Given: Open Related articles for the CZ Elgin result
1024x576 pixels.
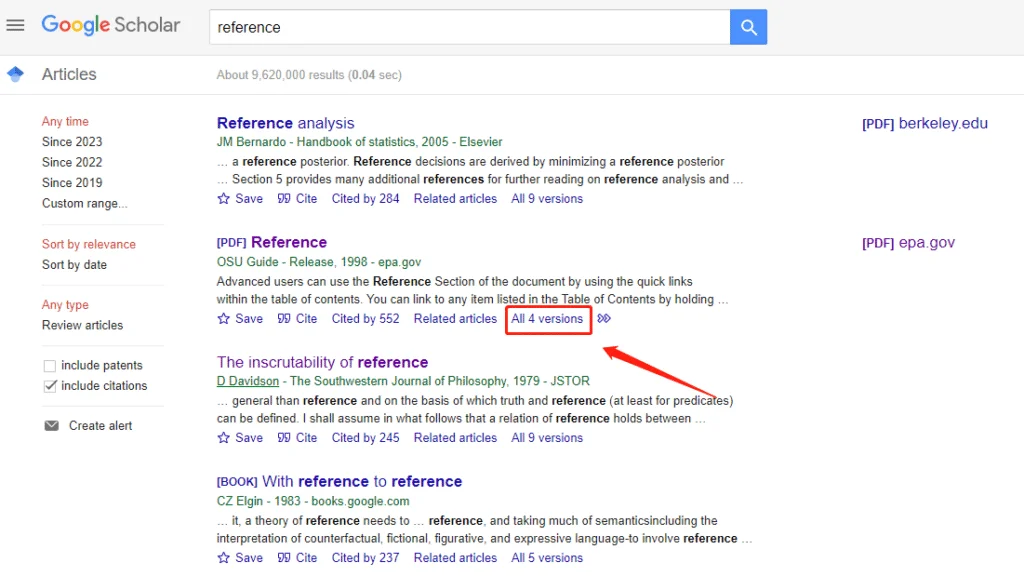Looking at the screenshot, I should pyautogui.click(x=455, y=558).
